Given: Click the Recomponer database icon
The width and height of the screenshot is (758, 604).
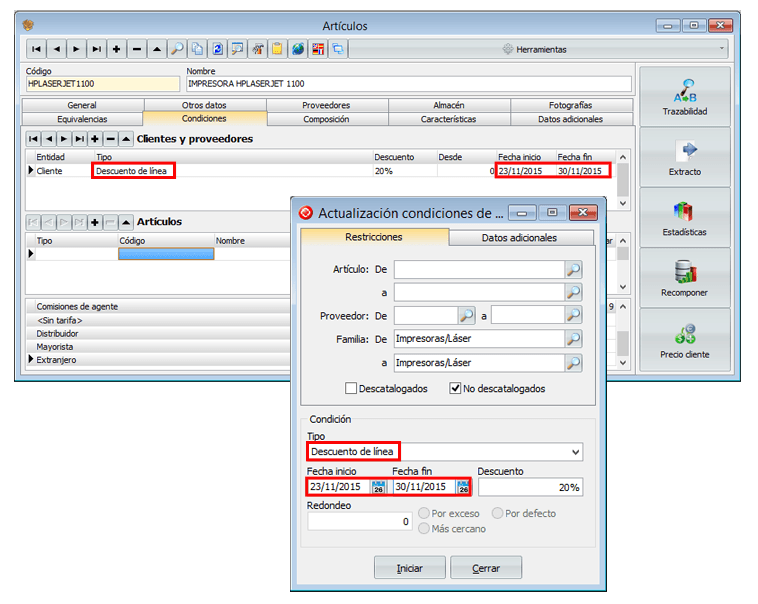Looking at the screenshot, I should pyautogui.click(x=684, y=278).
